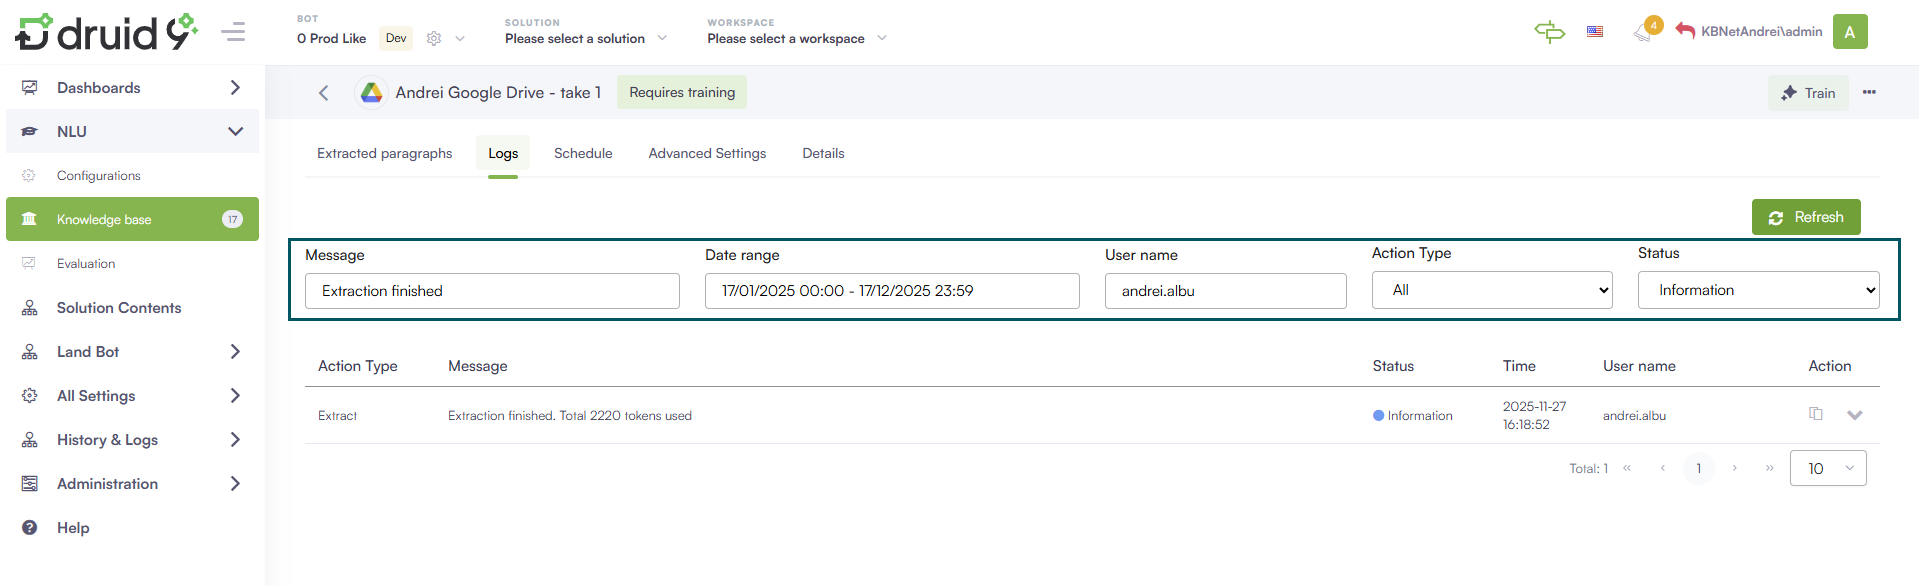Image resolution: width=1919 pixels, height=586 pixels.
Task: Open language selector flag icon
Action: point(1595,32)
